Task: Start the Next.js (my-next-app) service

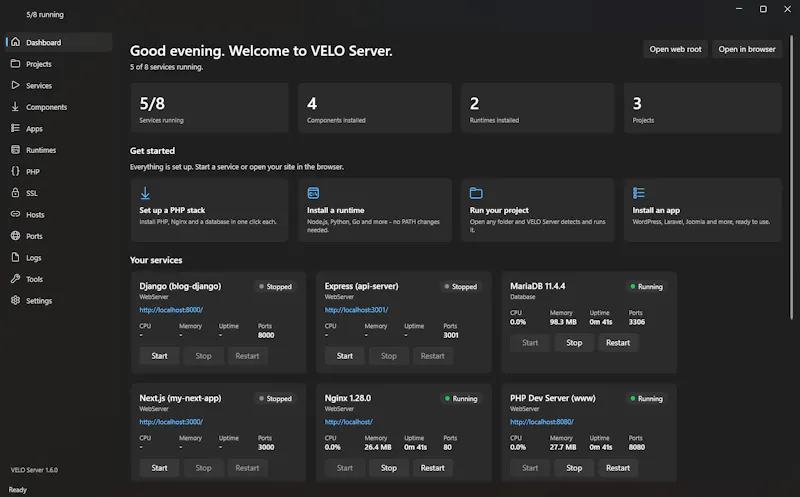Action: [x=159, y=467]
